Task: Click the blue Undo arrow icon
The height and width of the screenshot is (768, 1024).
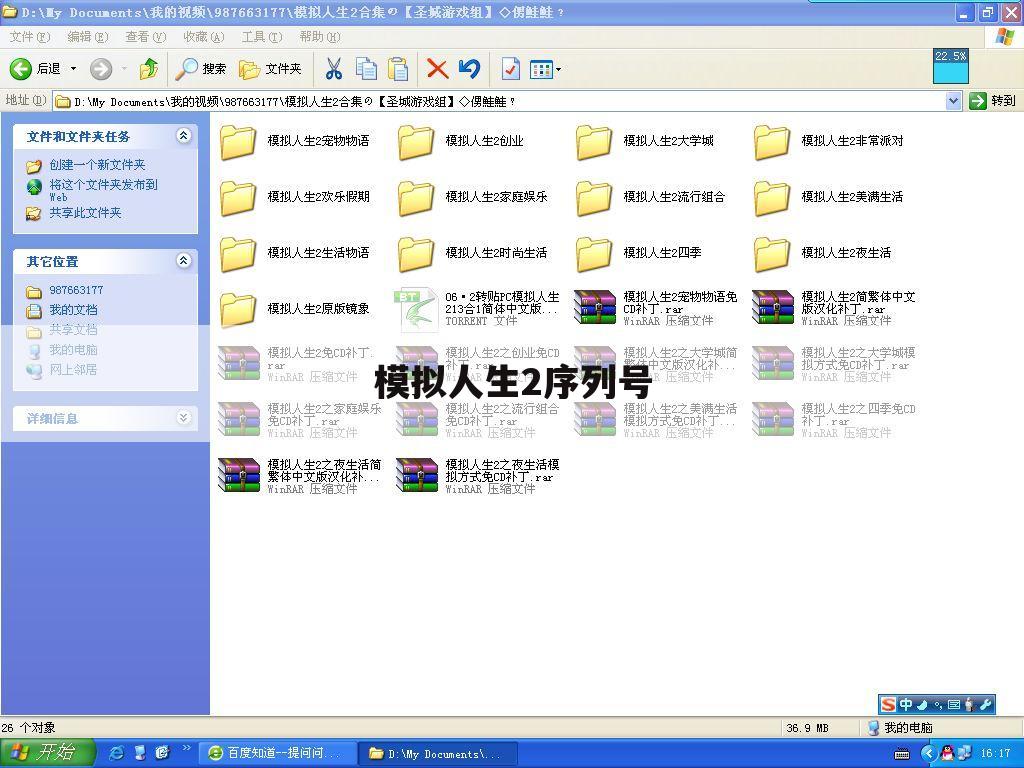Action: (x=469, y=69)
